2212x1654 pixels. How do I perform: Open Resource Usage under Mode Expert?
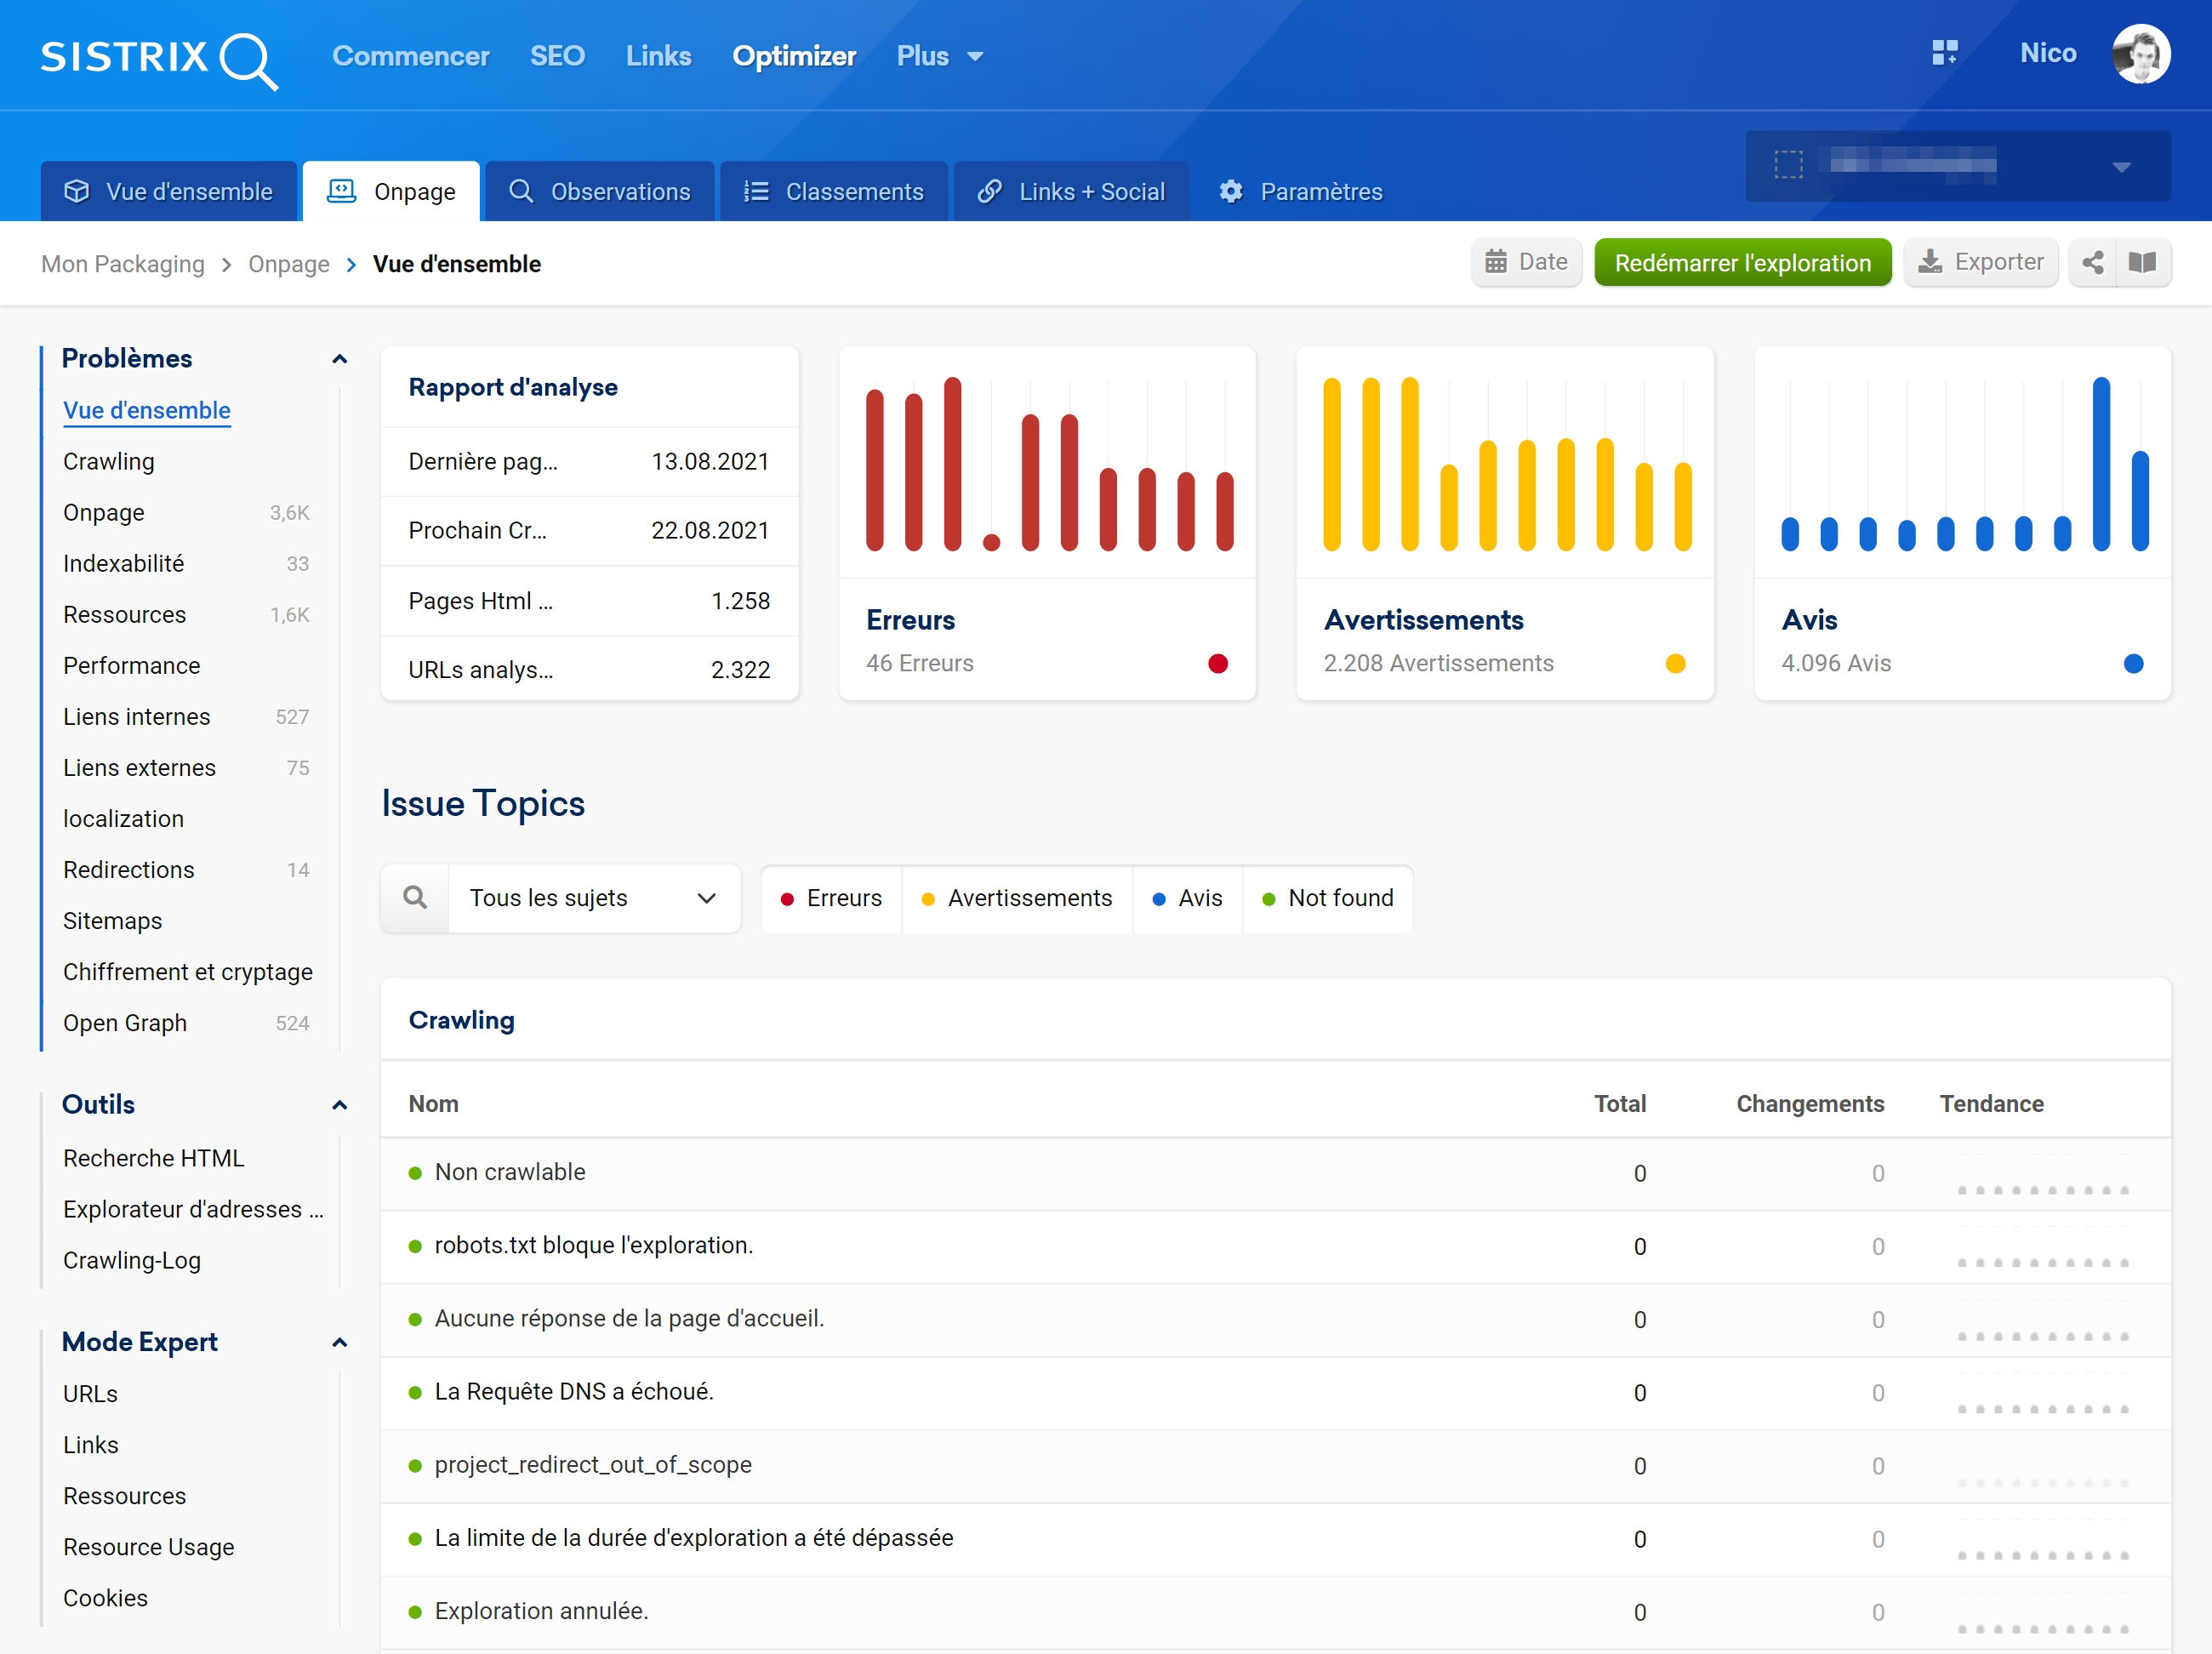coord(149,1547)
